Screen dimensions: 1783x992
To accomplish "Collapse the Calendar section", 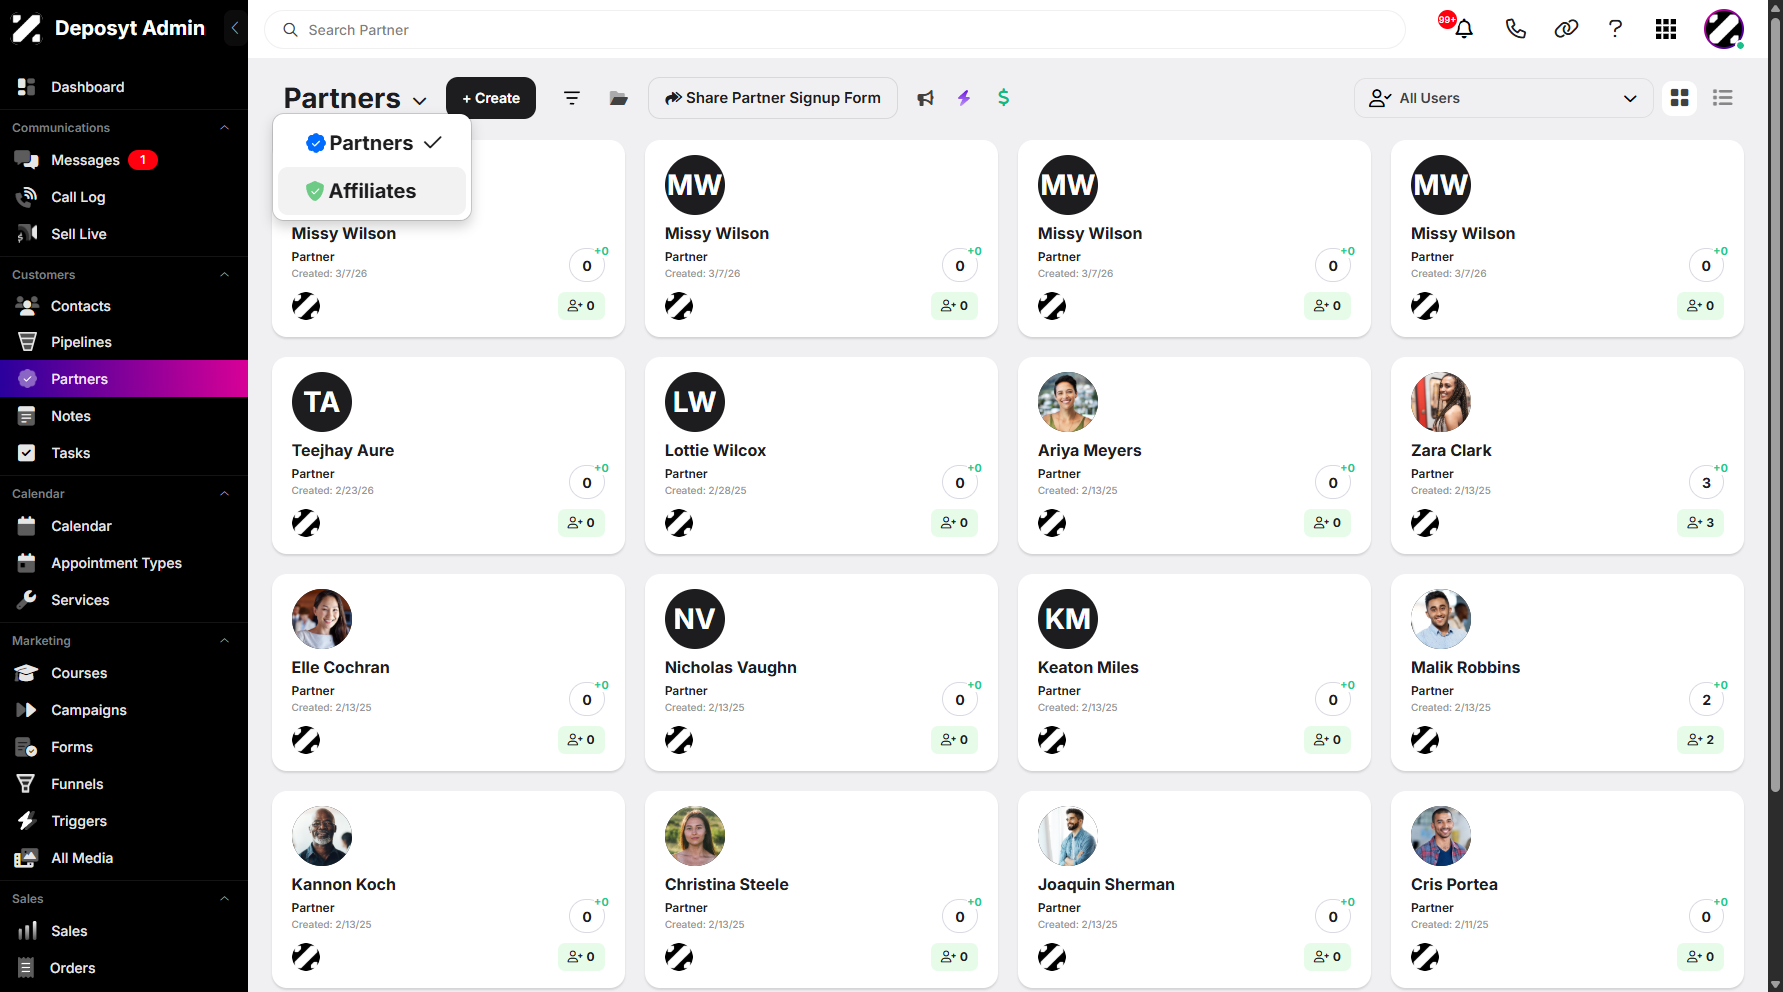I will 225,494.
